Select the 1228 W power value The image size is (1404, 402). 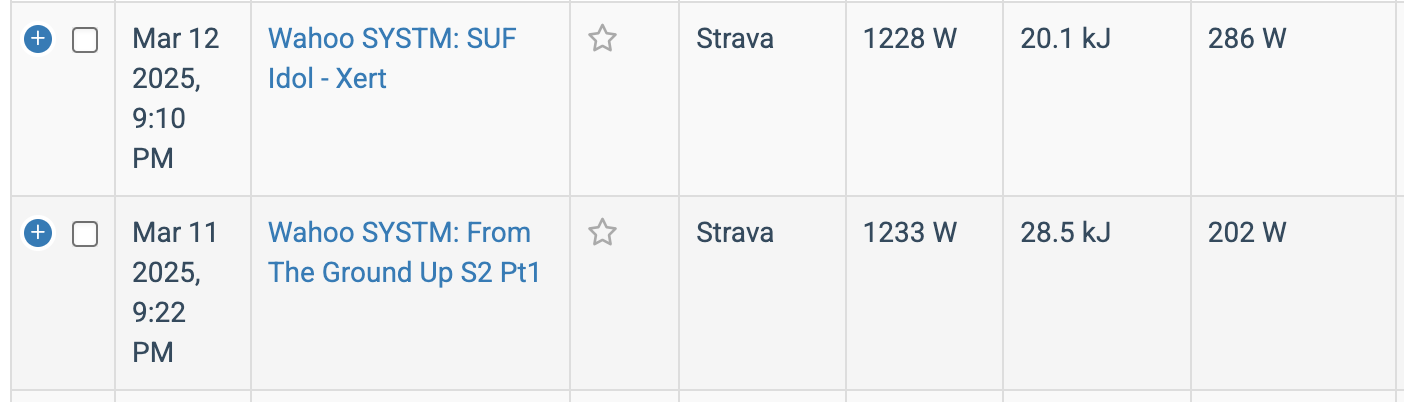910,39
